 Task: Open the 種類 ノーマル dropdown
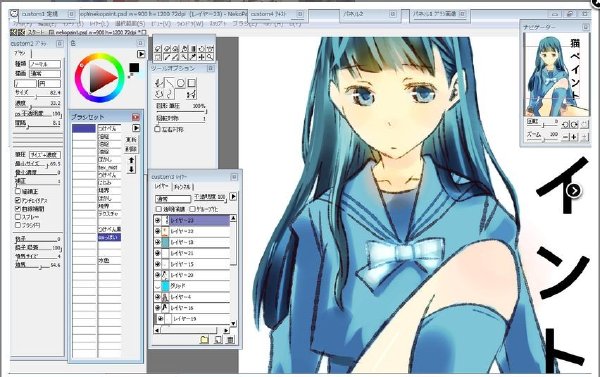(45, 64)
